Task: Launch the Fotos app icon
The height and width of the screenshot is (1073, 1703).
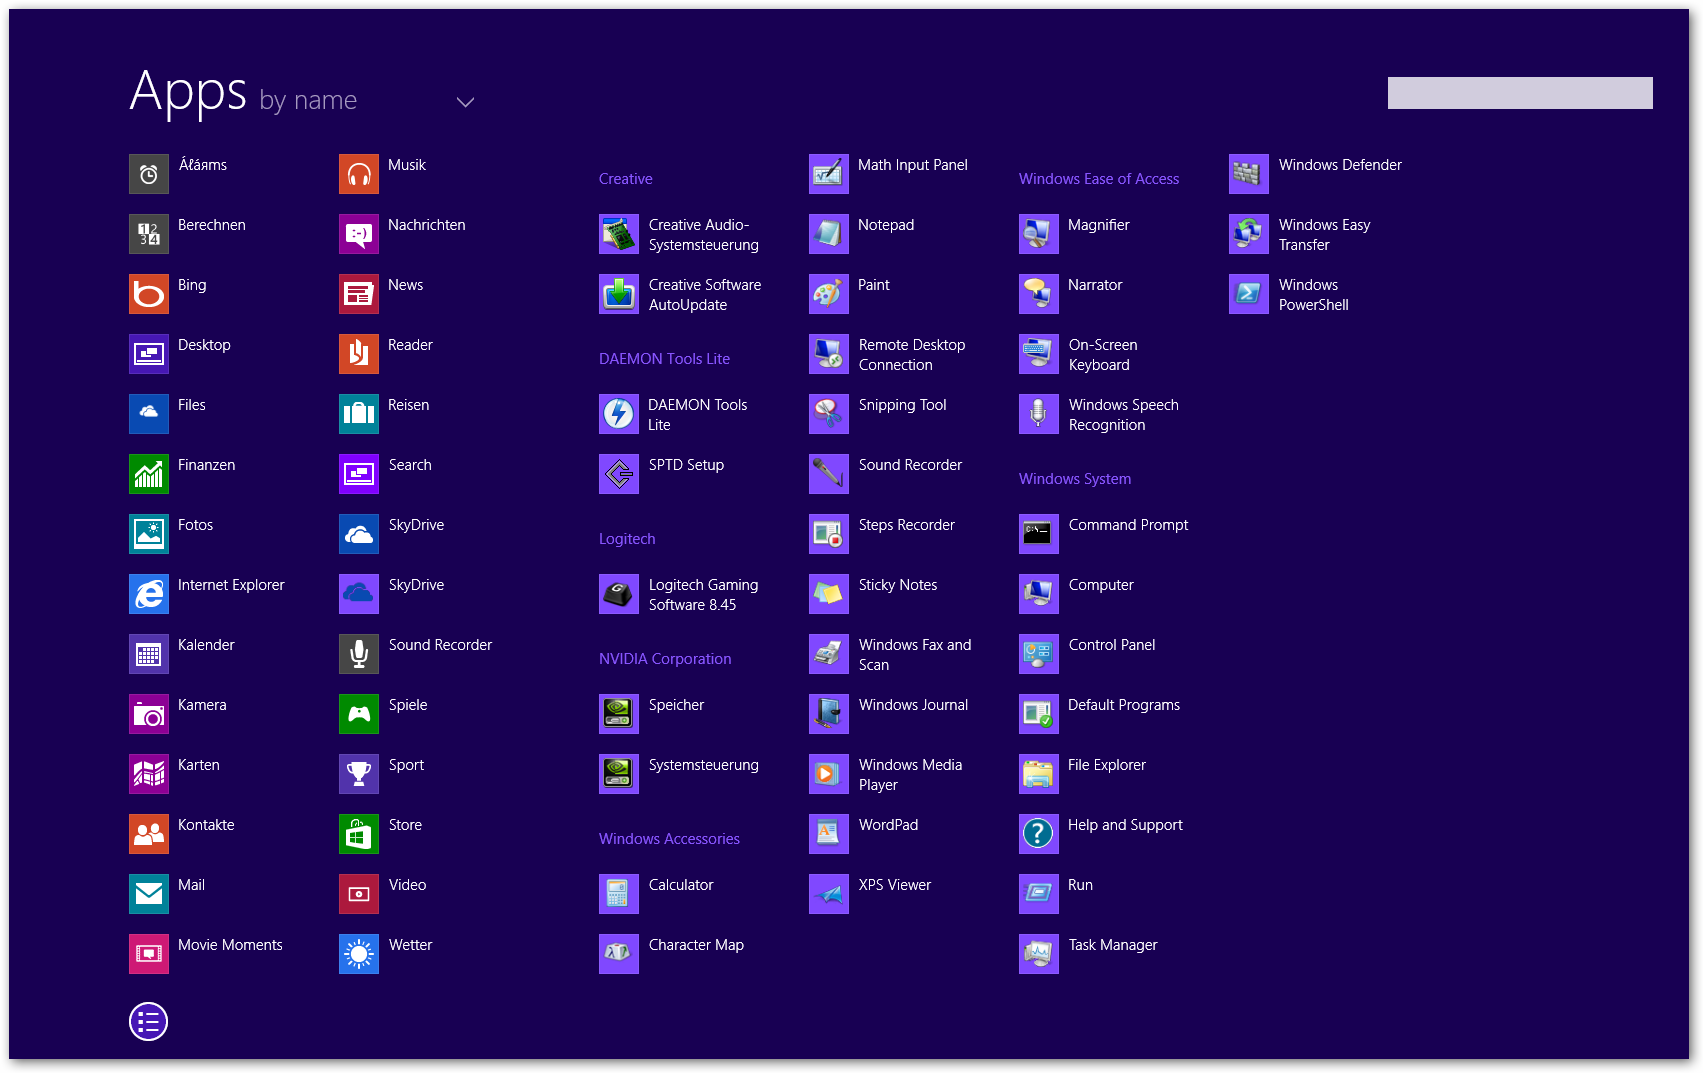Action: point(149,534)
